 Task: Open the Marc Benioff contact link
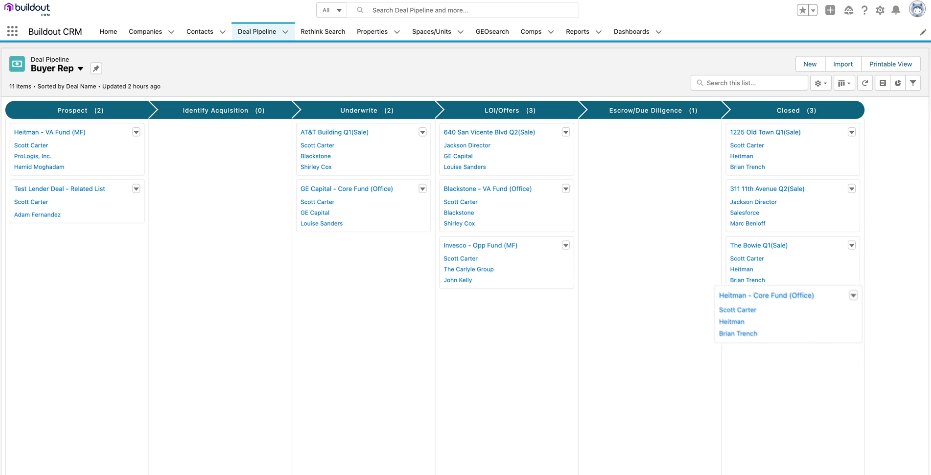tap(747, 224)
